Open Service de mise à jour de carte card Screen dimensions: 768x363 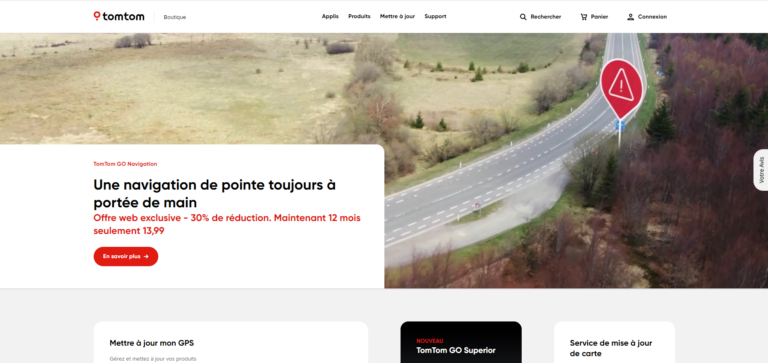click(614, 342)
